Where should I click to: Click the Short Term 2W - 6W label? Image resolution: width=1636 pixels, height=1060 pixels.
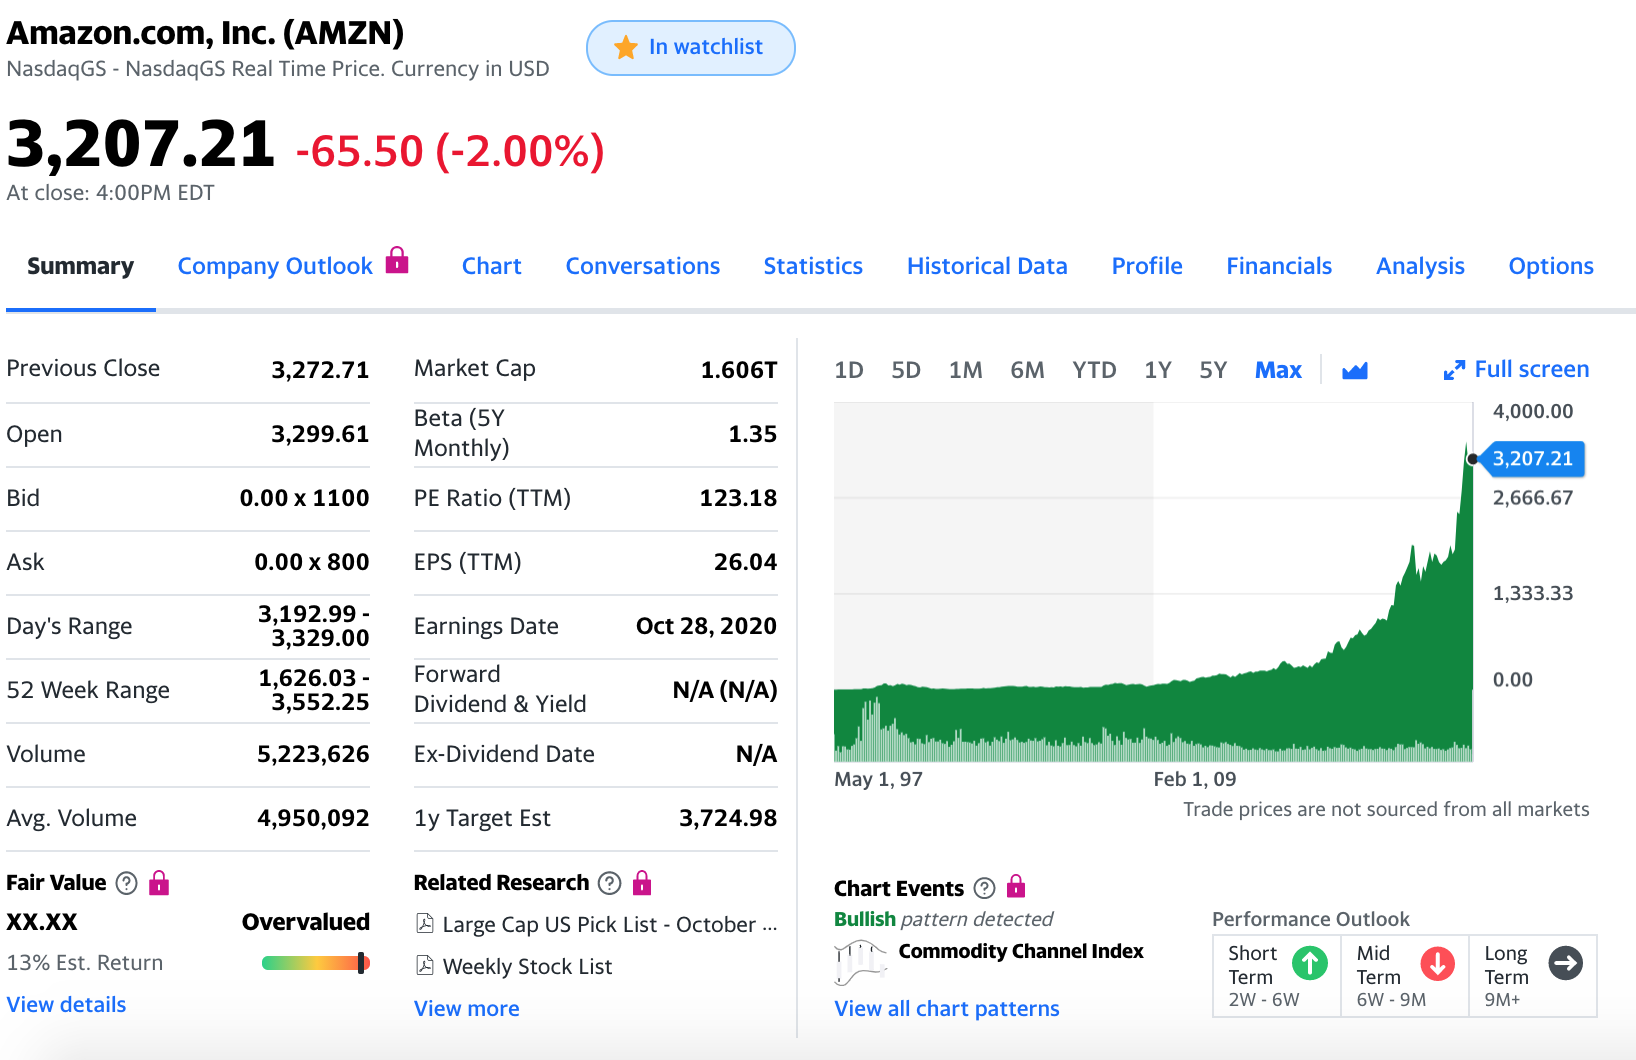point(1264,999)
